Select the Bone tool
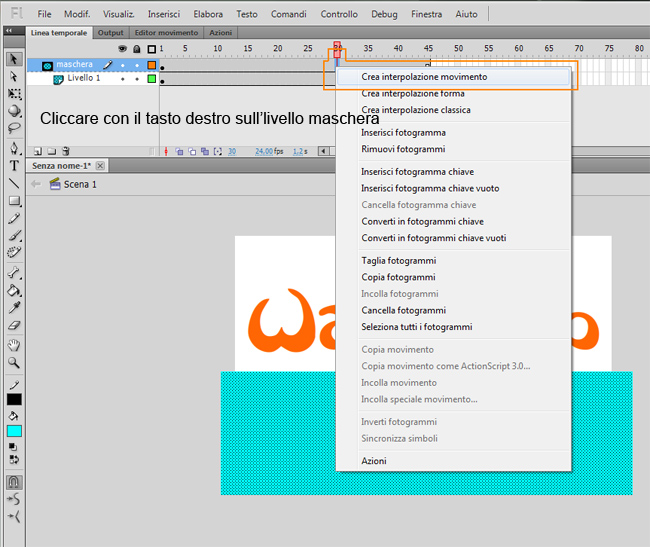This screenshot has width=650, height=547. [14, 273]
